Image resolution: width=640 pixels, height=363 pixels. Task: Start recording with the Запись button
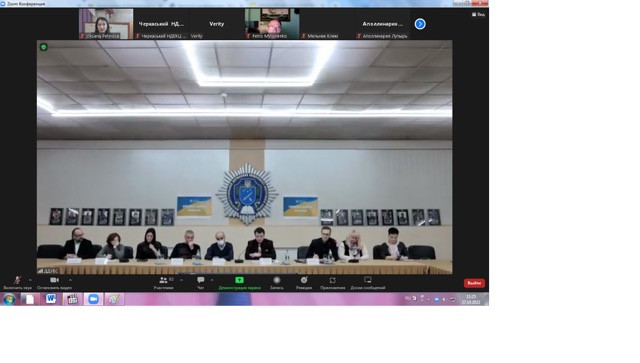277,283
